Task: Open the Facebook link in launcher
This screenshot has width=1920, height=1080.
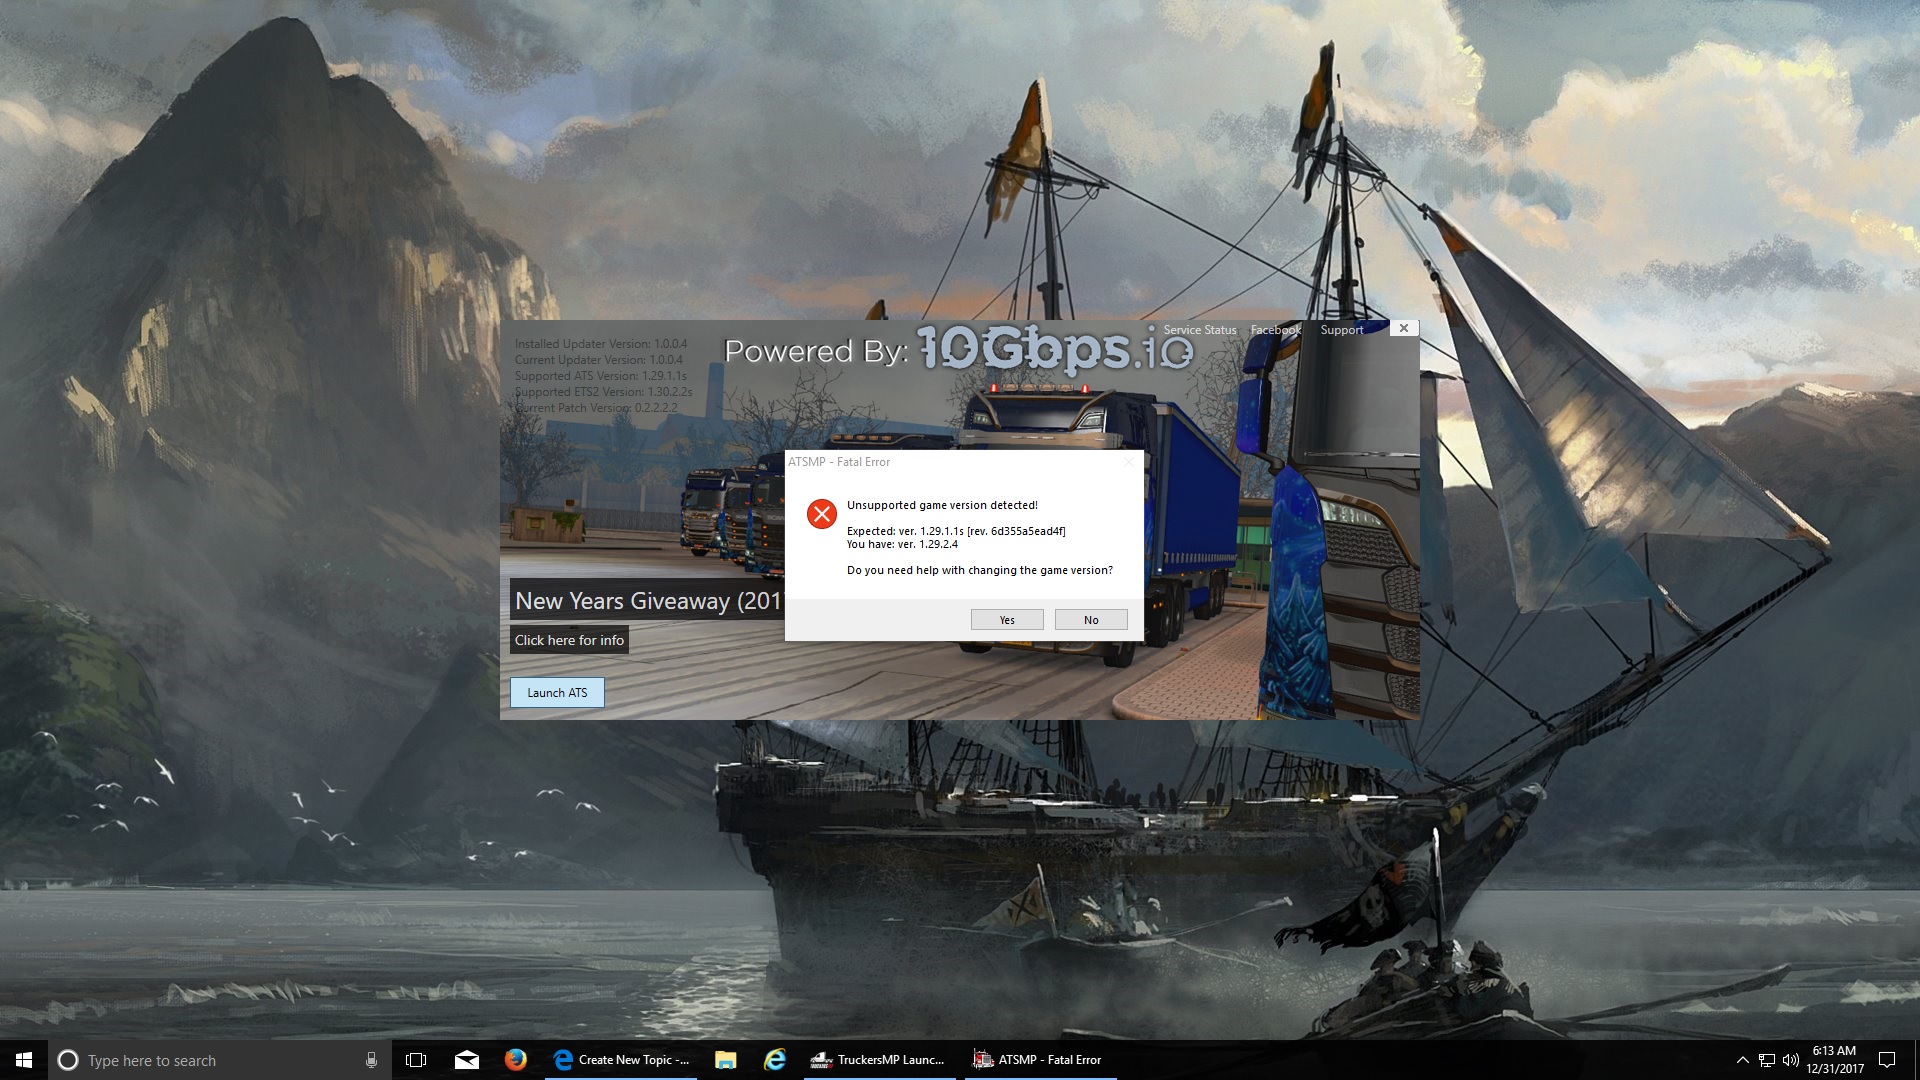Action: pos(1276,330)
